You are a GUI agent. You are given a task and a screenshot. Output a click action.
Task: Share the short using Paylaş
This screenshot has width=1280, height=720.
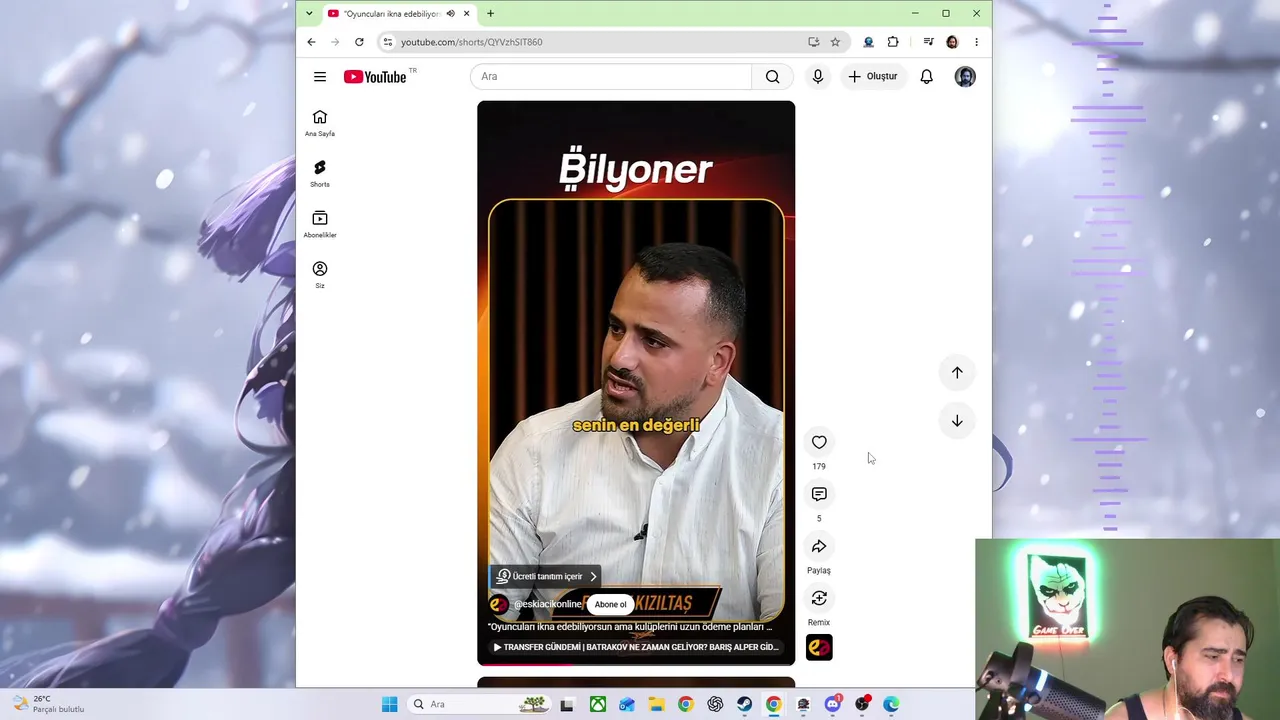[x=819, y=546]
